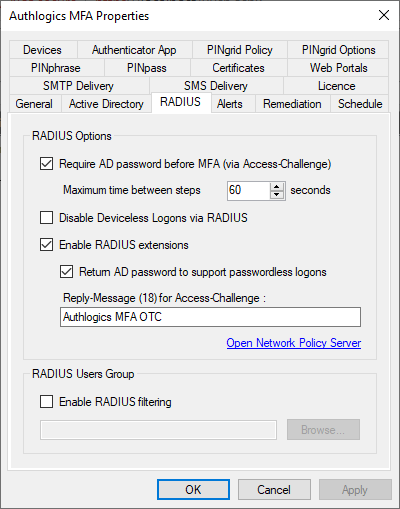Image resolution: width=400 pixels, height=509 pixels.
Task: Increase maximum time with spinner up arrow
Action: [277, 187]
